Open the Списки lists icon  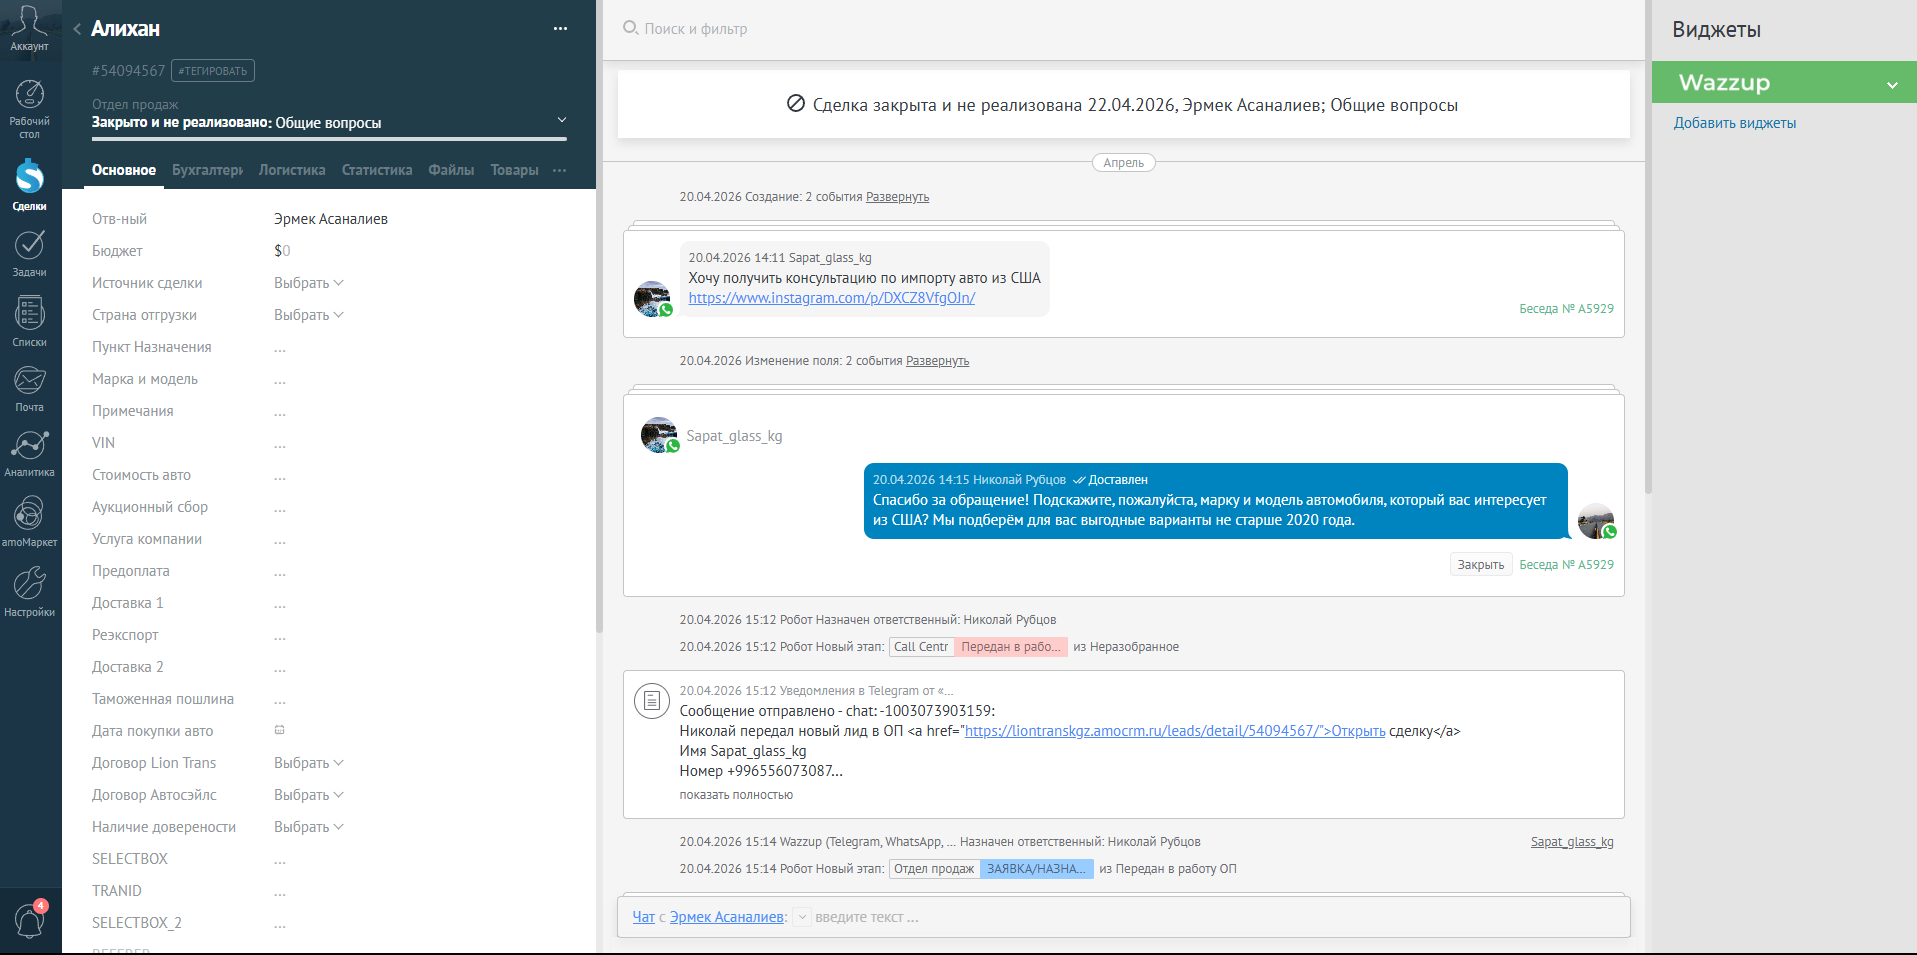click(29, 314)
